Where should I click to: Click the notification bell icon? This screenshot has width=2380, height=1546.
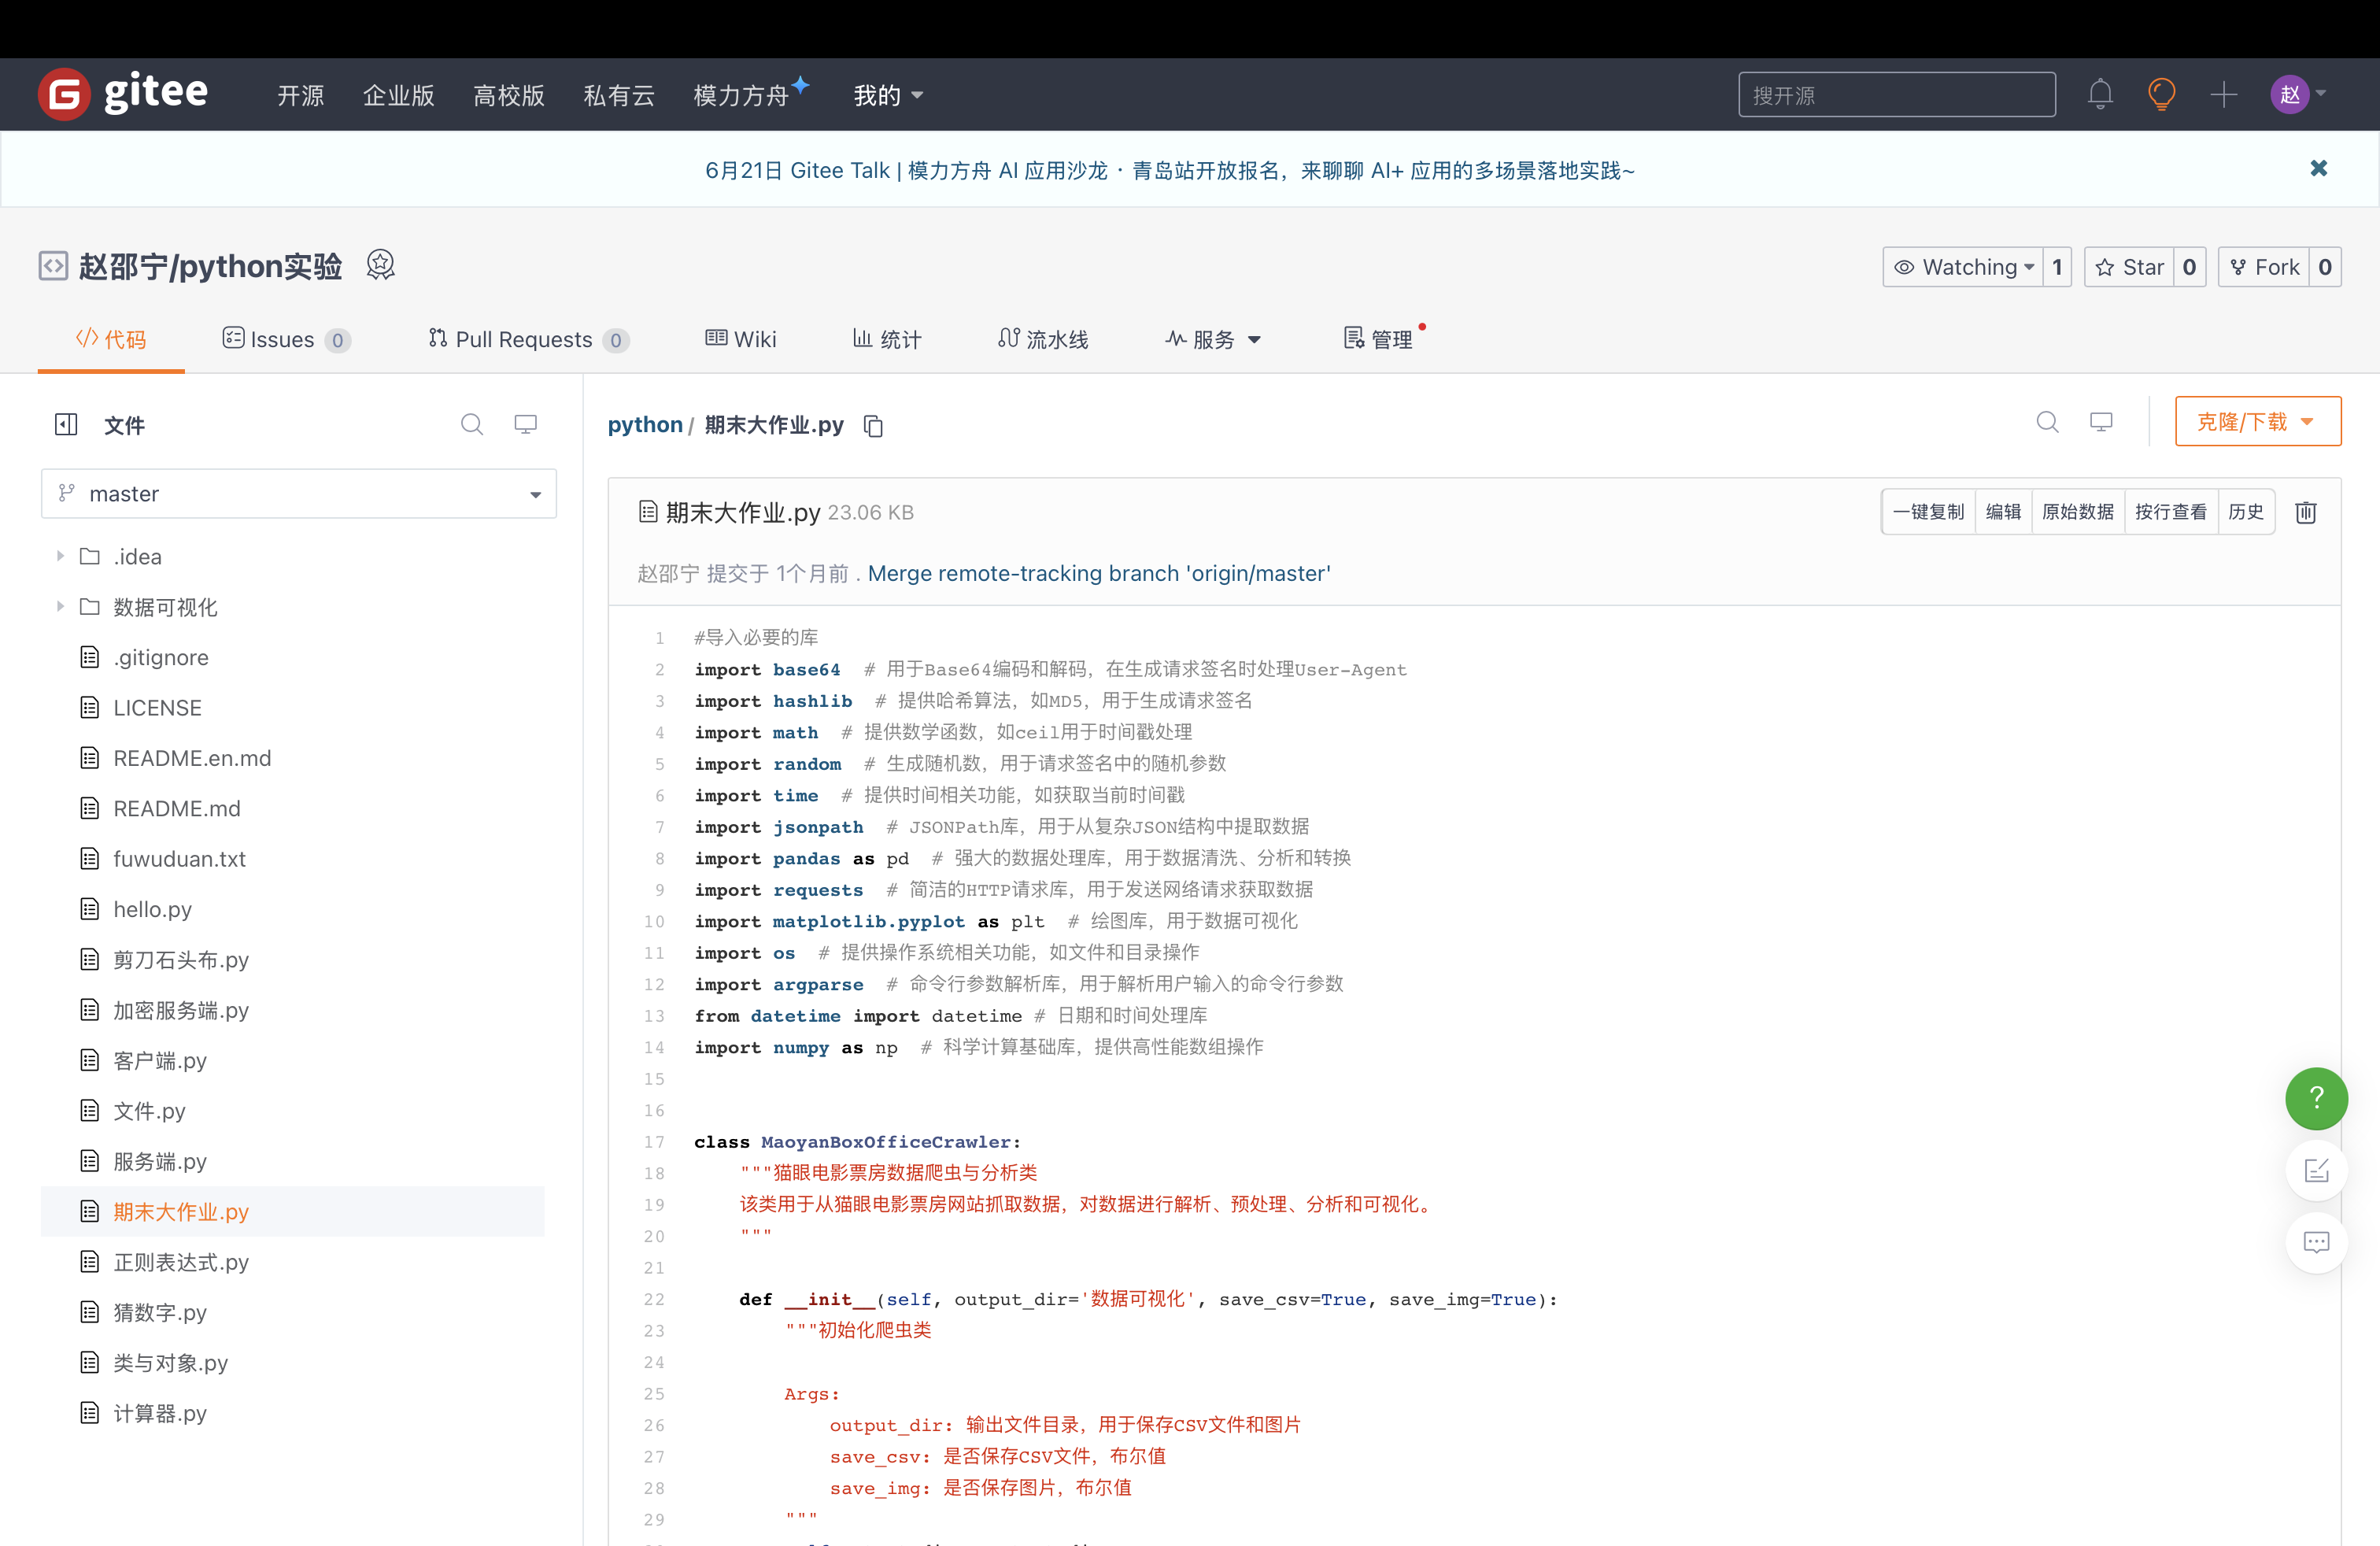pyautogui.click(x=2099, y=95)
